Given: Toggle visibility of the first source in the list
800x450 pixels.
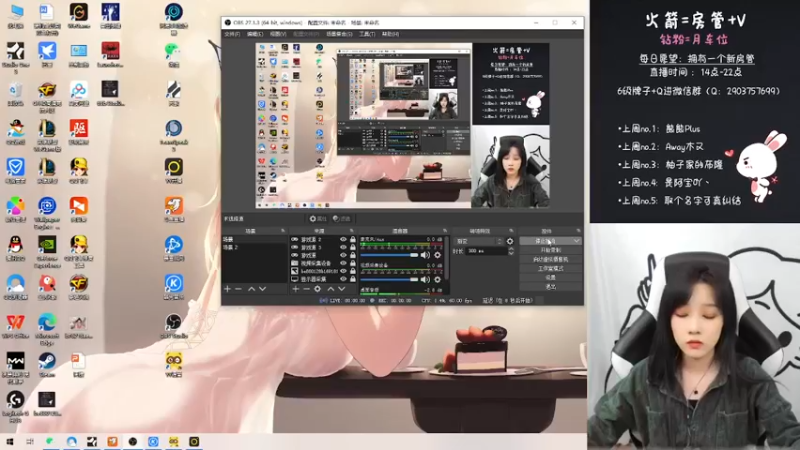Looking at the screenshot, I should click(343, 239).
